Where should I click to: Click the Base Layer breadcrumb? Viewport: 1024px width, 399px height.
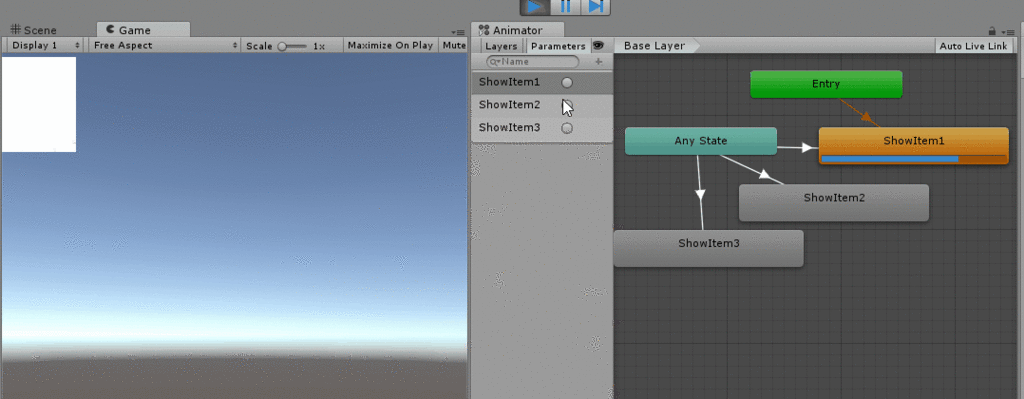[x=655, y=46]
